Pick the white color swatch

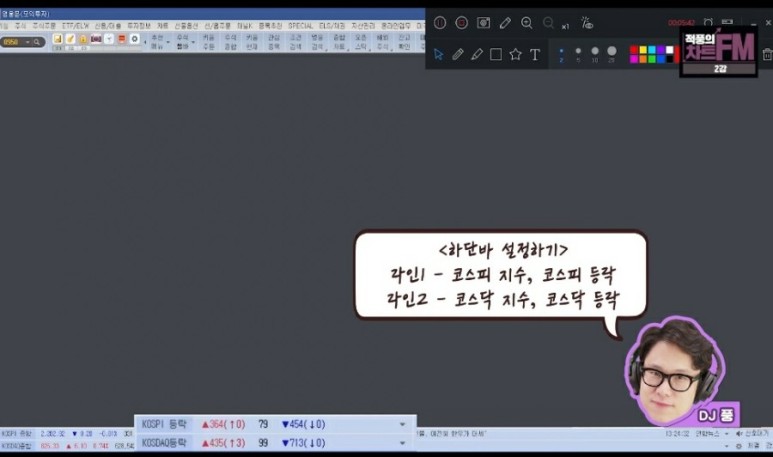coord(669,50)
